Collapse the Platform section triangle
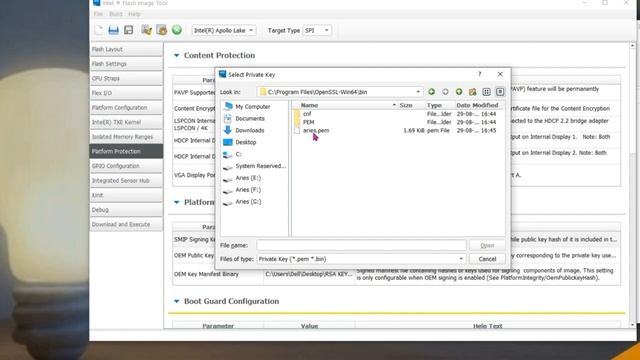 pyautogui.click(x=176, y=202)
